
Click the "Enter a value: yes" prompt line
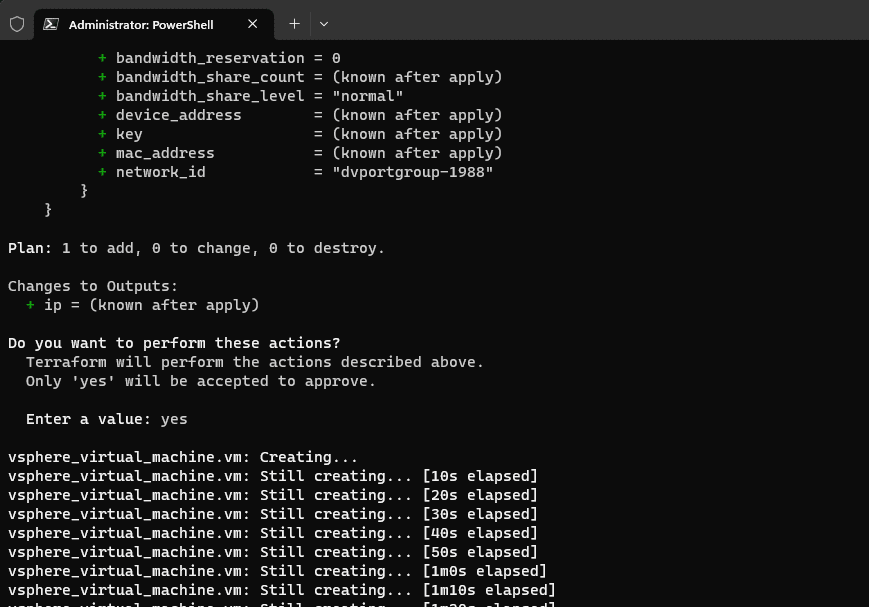click(106, 419)
